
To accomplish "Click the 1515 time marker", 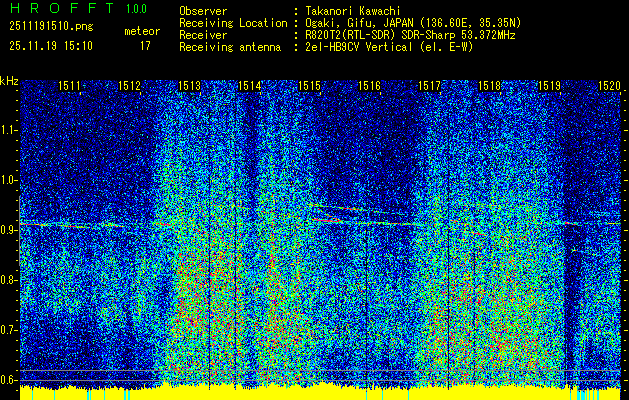I will [x=309, y=86].
